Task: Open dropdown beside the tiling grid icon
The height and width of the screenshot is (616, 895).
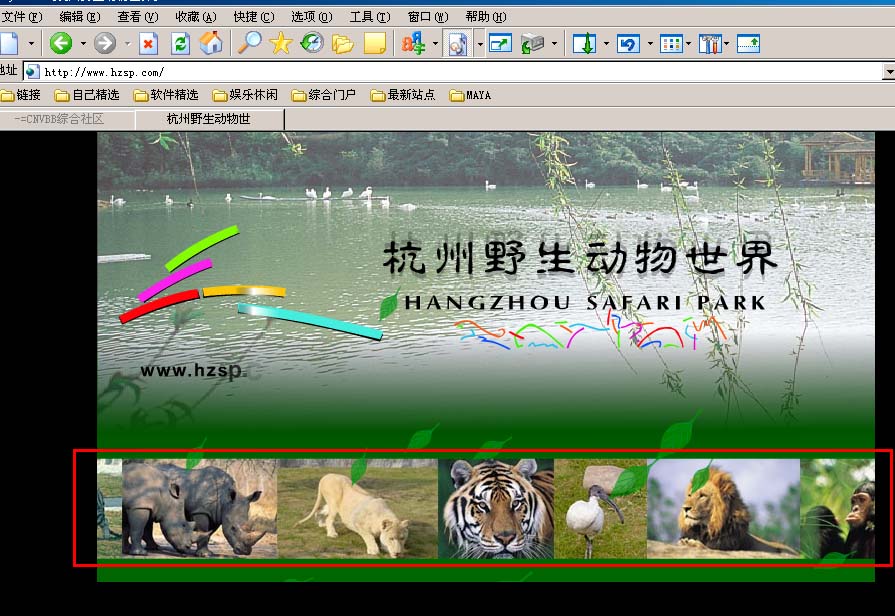Action: point(688,43)
